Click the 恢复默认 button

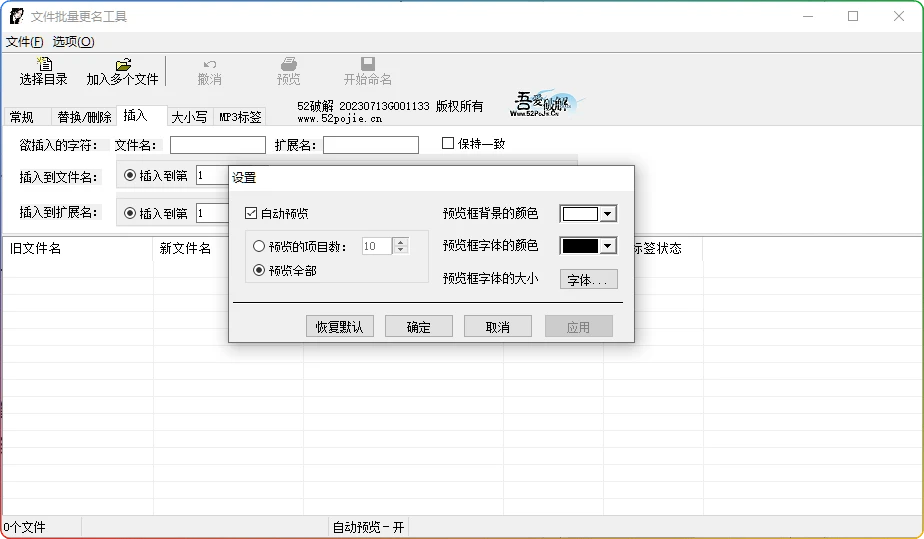340,326
